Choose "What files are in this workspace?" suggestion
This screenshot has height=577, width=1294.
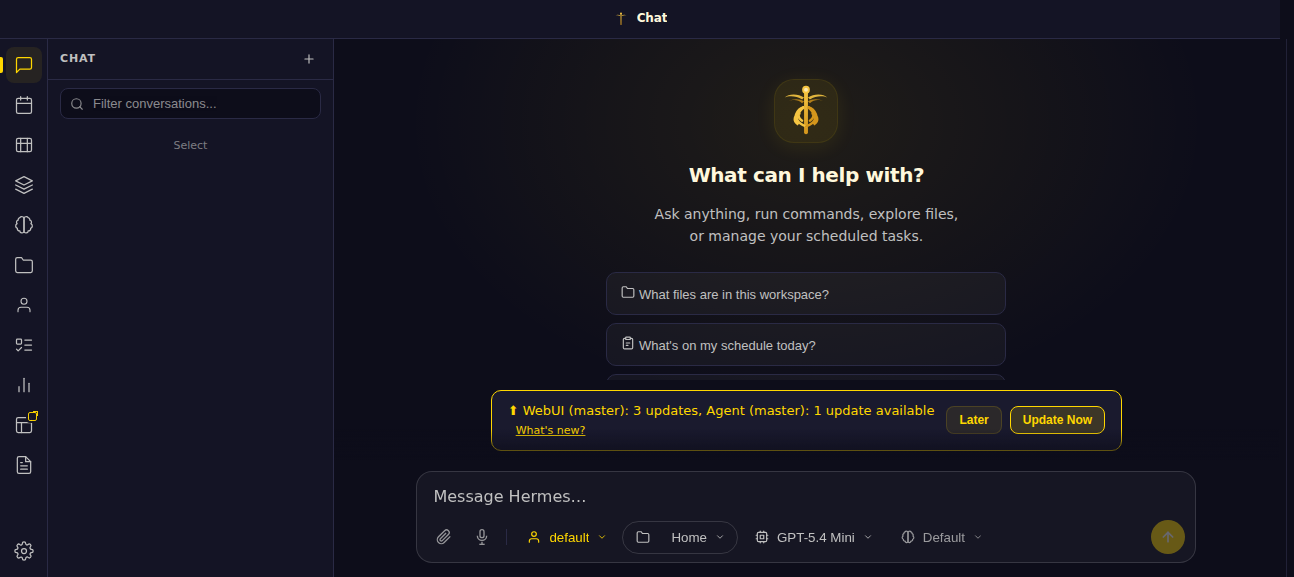point(806,294)
